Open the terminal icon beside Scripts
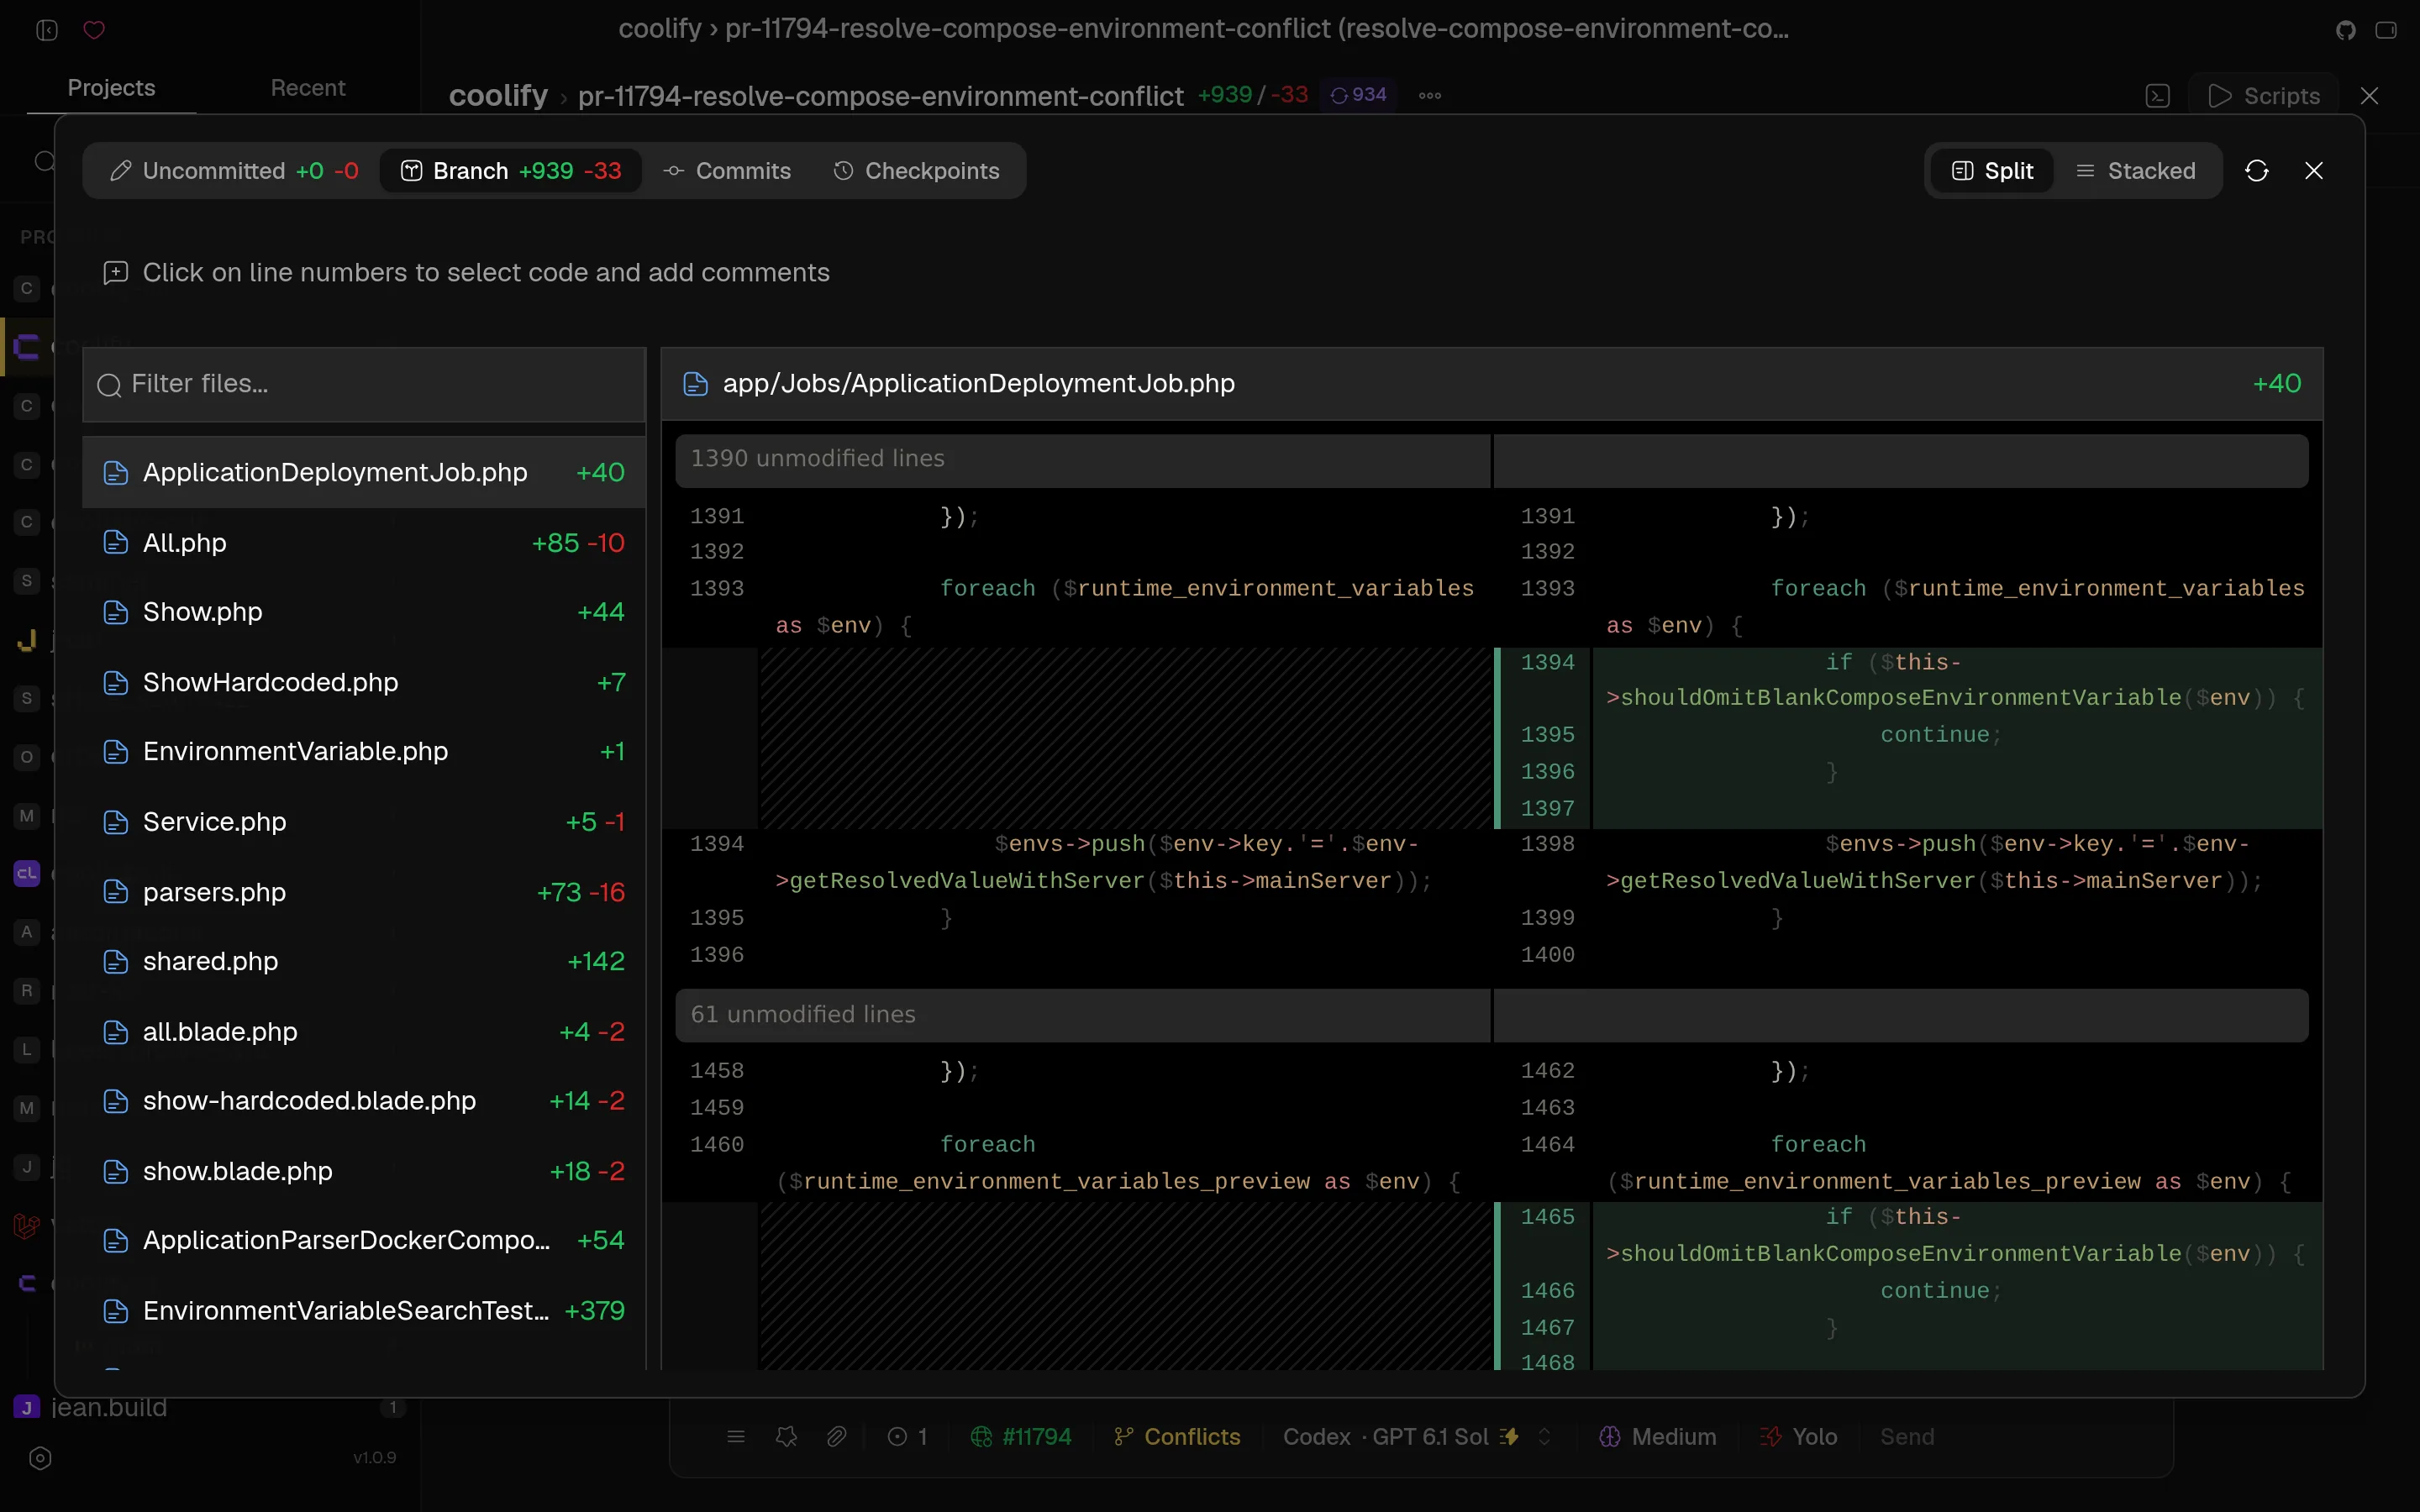The height and width of the screenshot is (1512, 2420). (x=2158, y=96)
